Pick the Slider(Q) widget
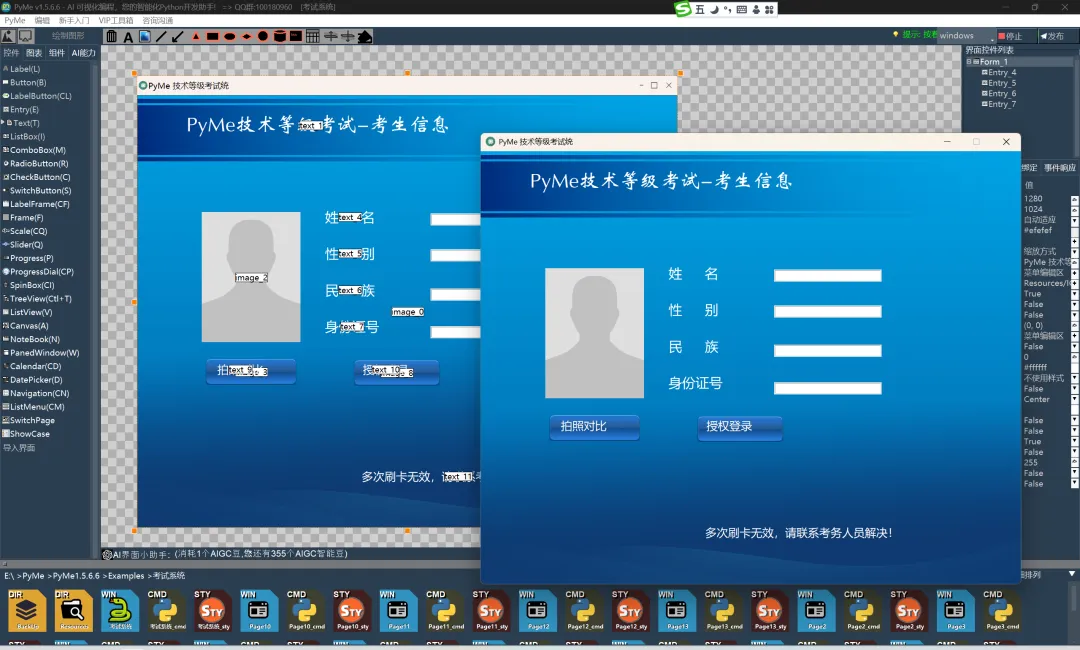The height and width of the screenshot is (650, 1080). (x=23, y=244)
